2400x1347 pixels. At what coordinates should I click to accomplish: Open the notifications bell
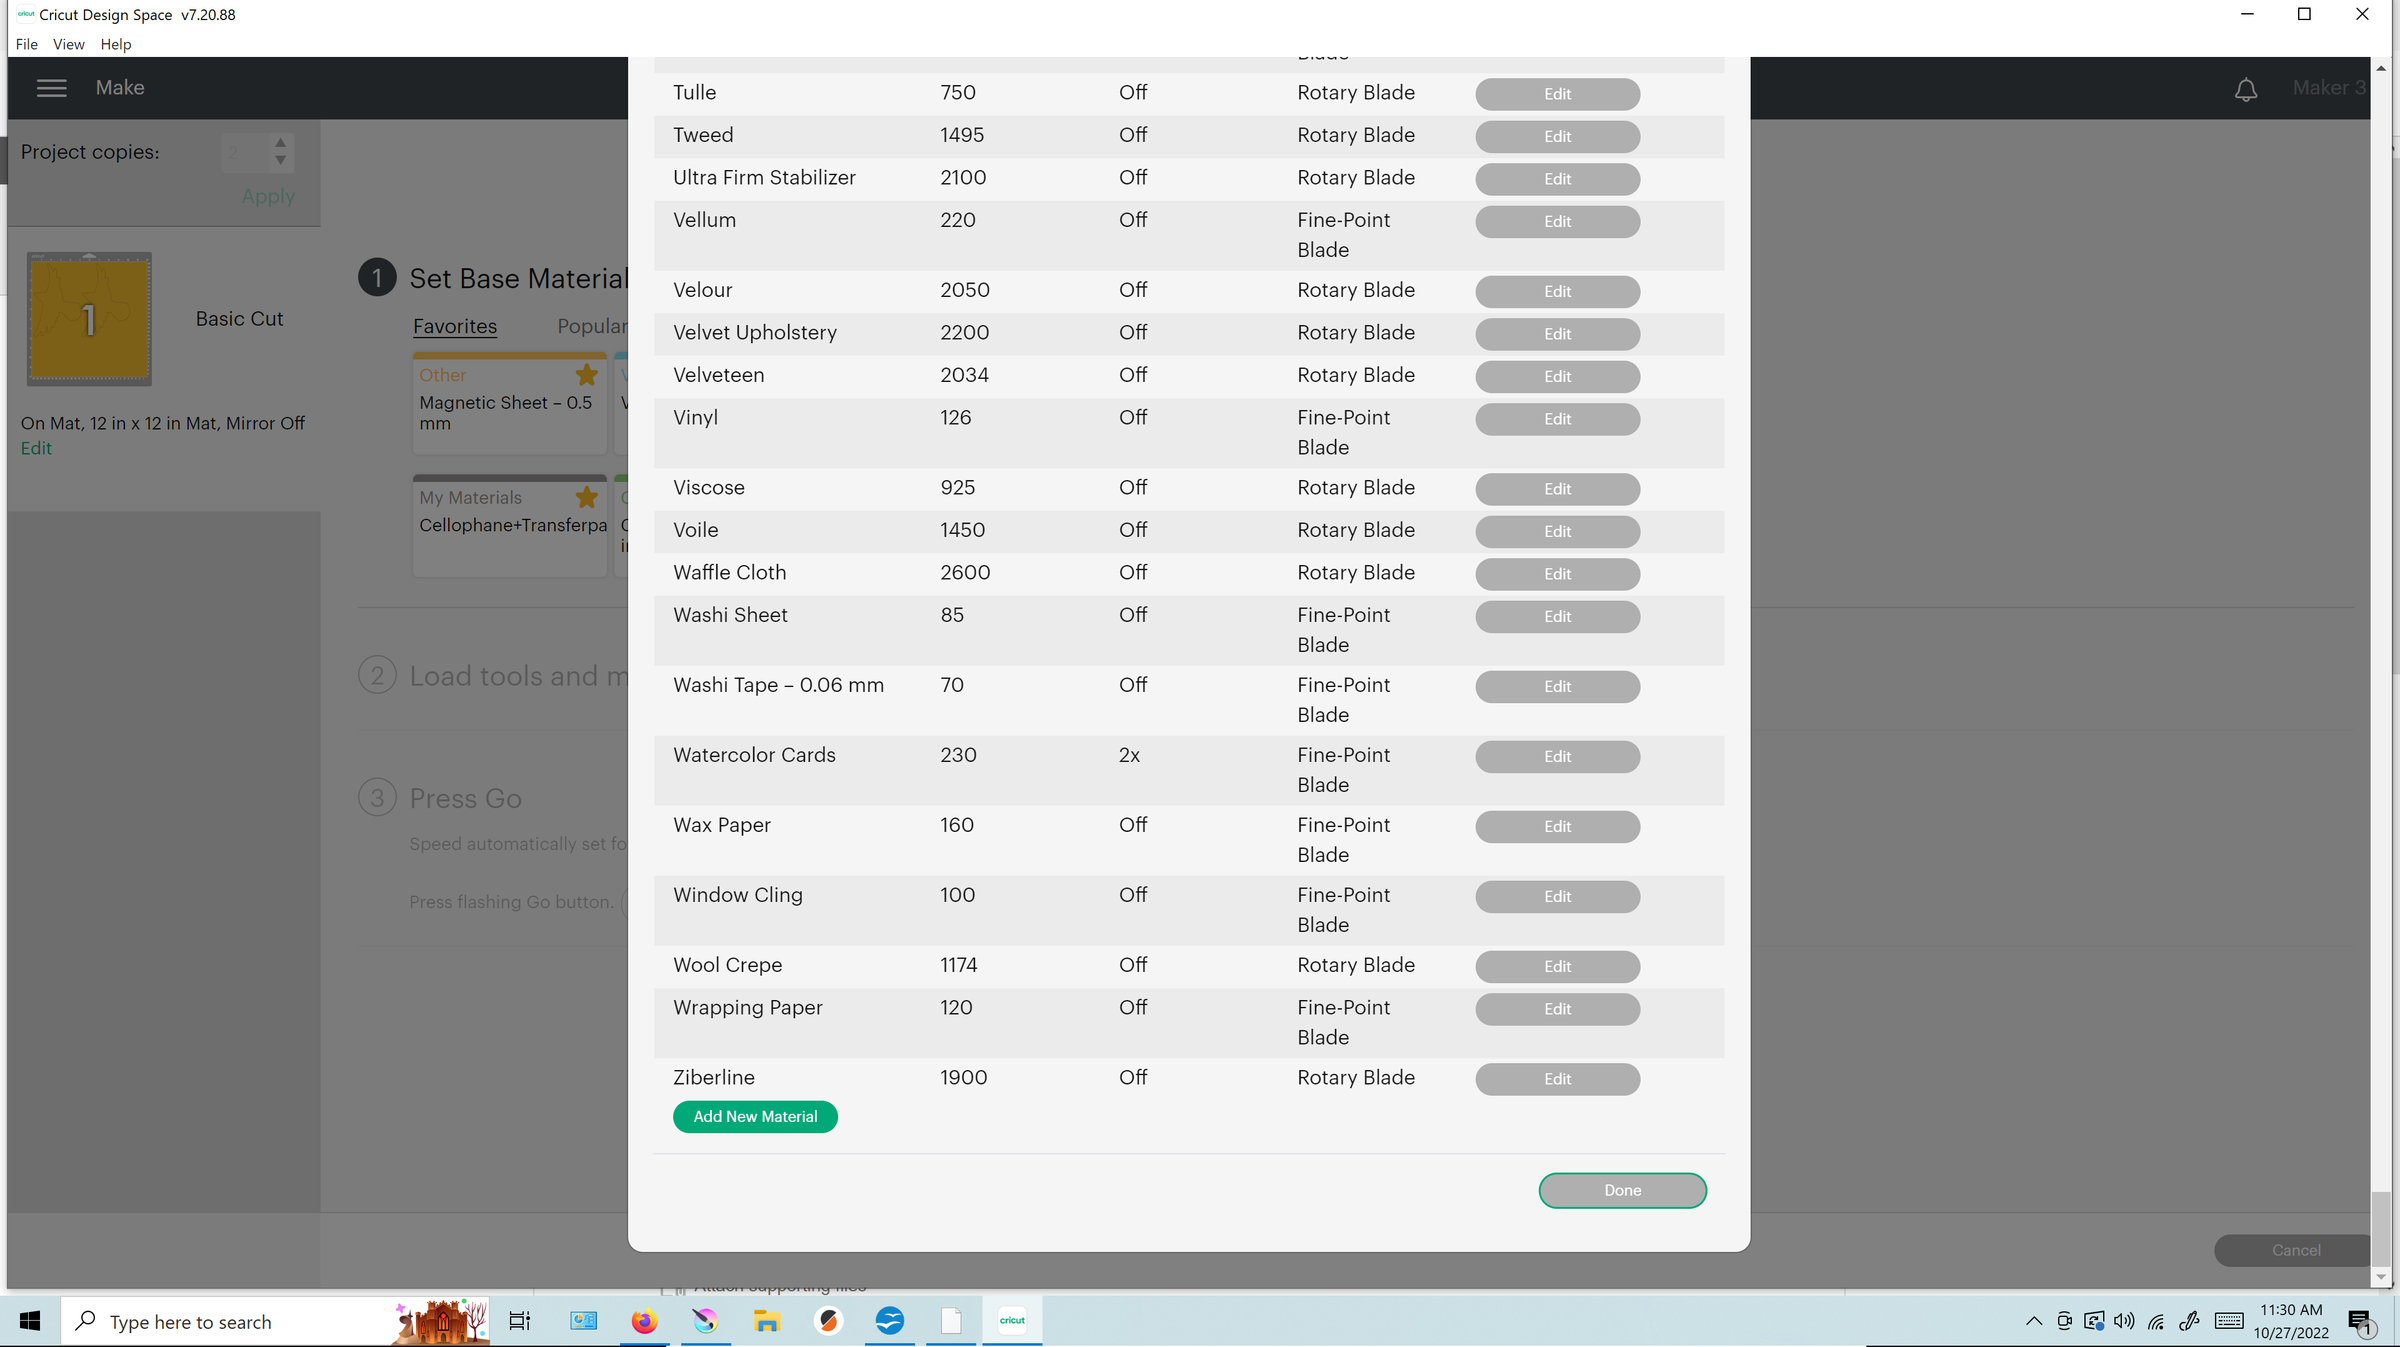(2246, 89)
